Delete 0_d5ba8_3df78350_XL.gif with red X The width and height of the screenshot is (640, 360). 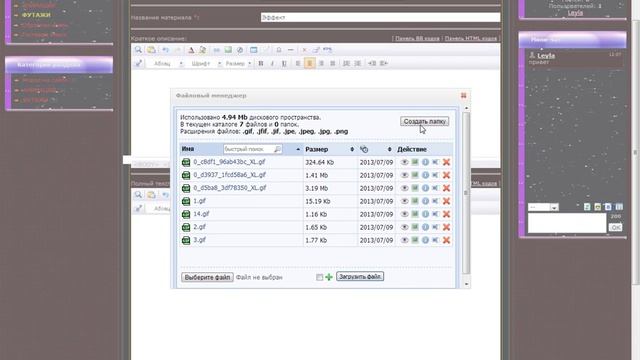click(446, 188)
